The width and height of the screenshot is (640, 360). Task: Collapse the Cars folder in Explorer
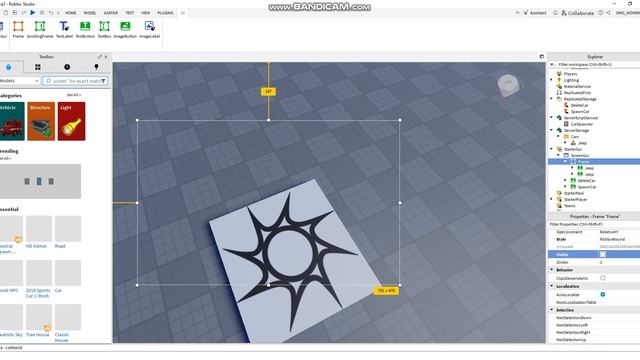[558, 136]
